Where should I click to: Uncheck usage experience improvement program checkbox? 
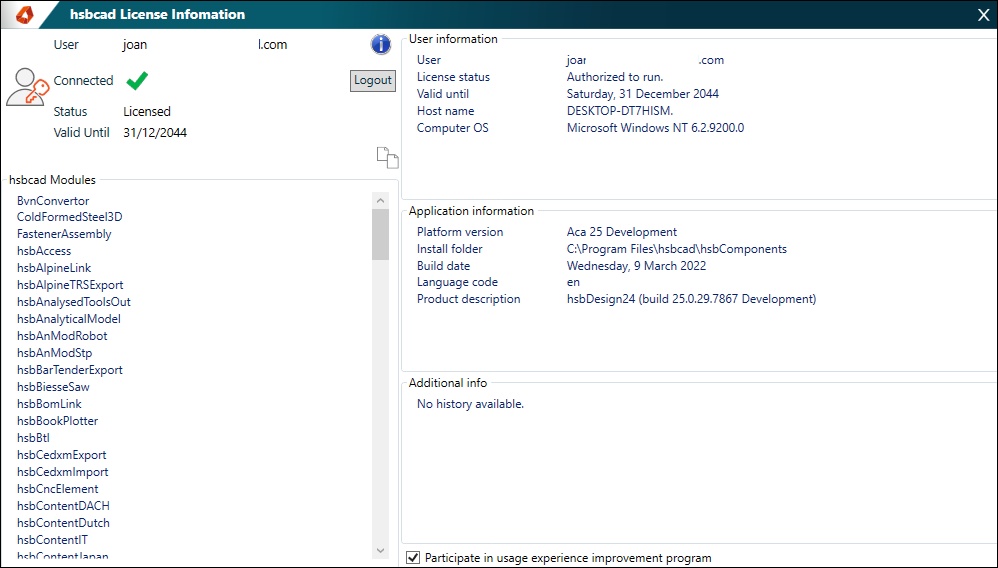pyautogui.click(x=413, y=558)
